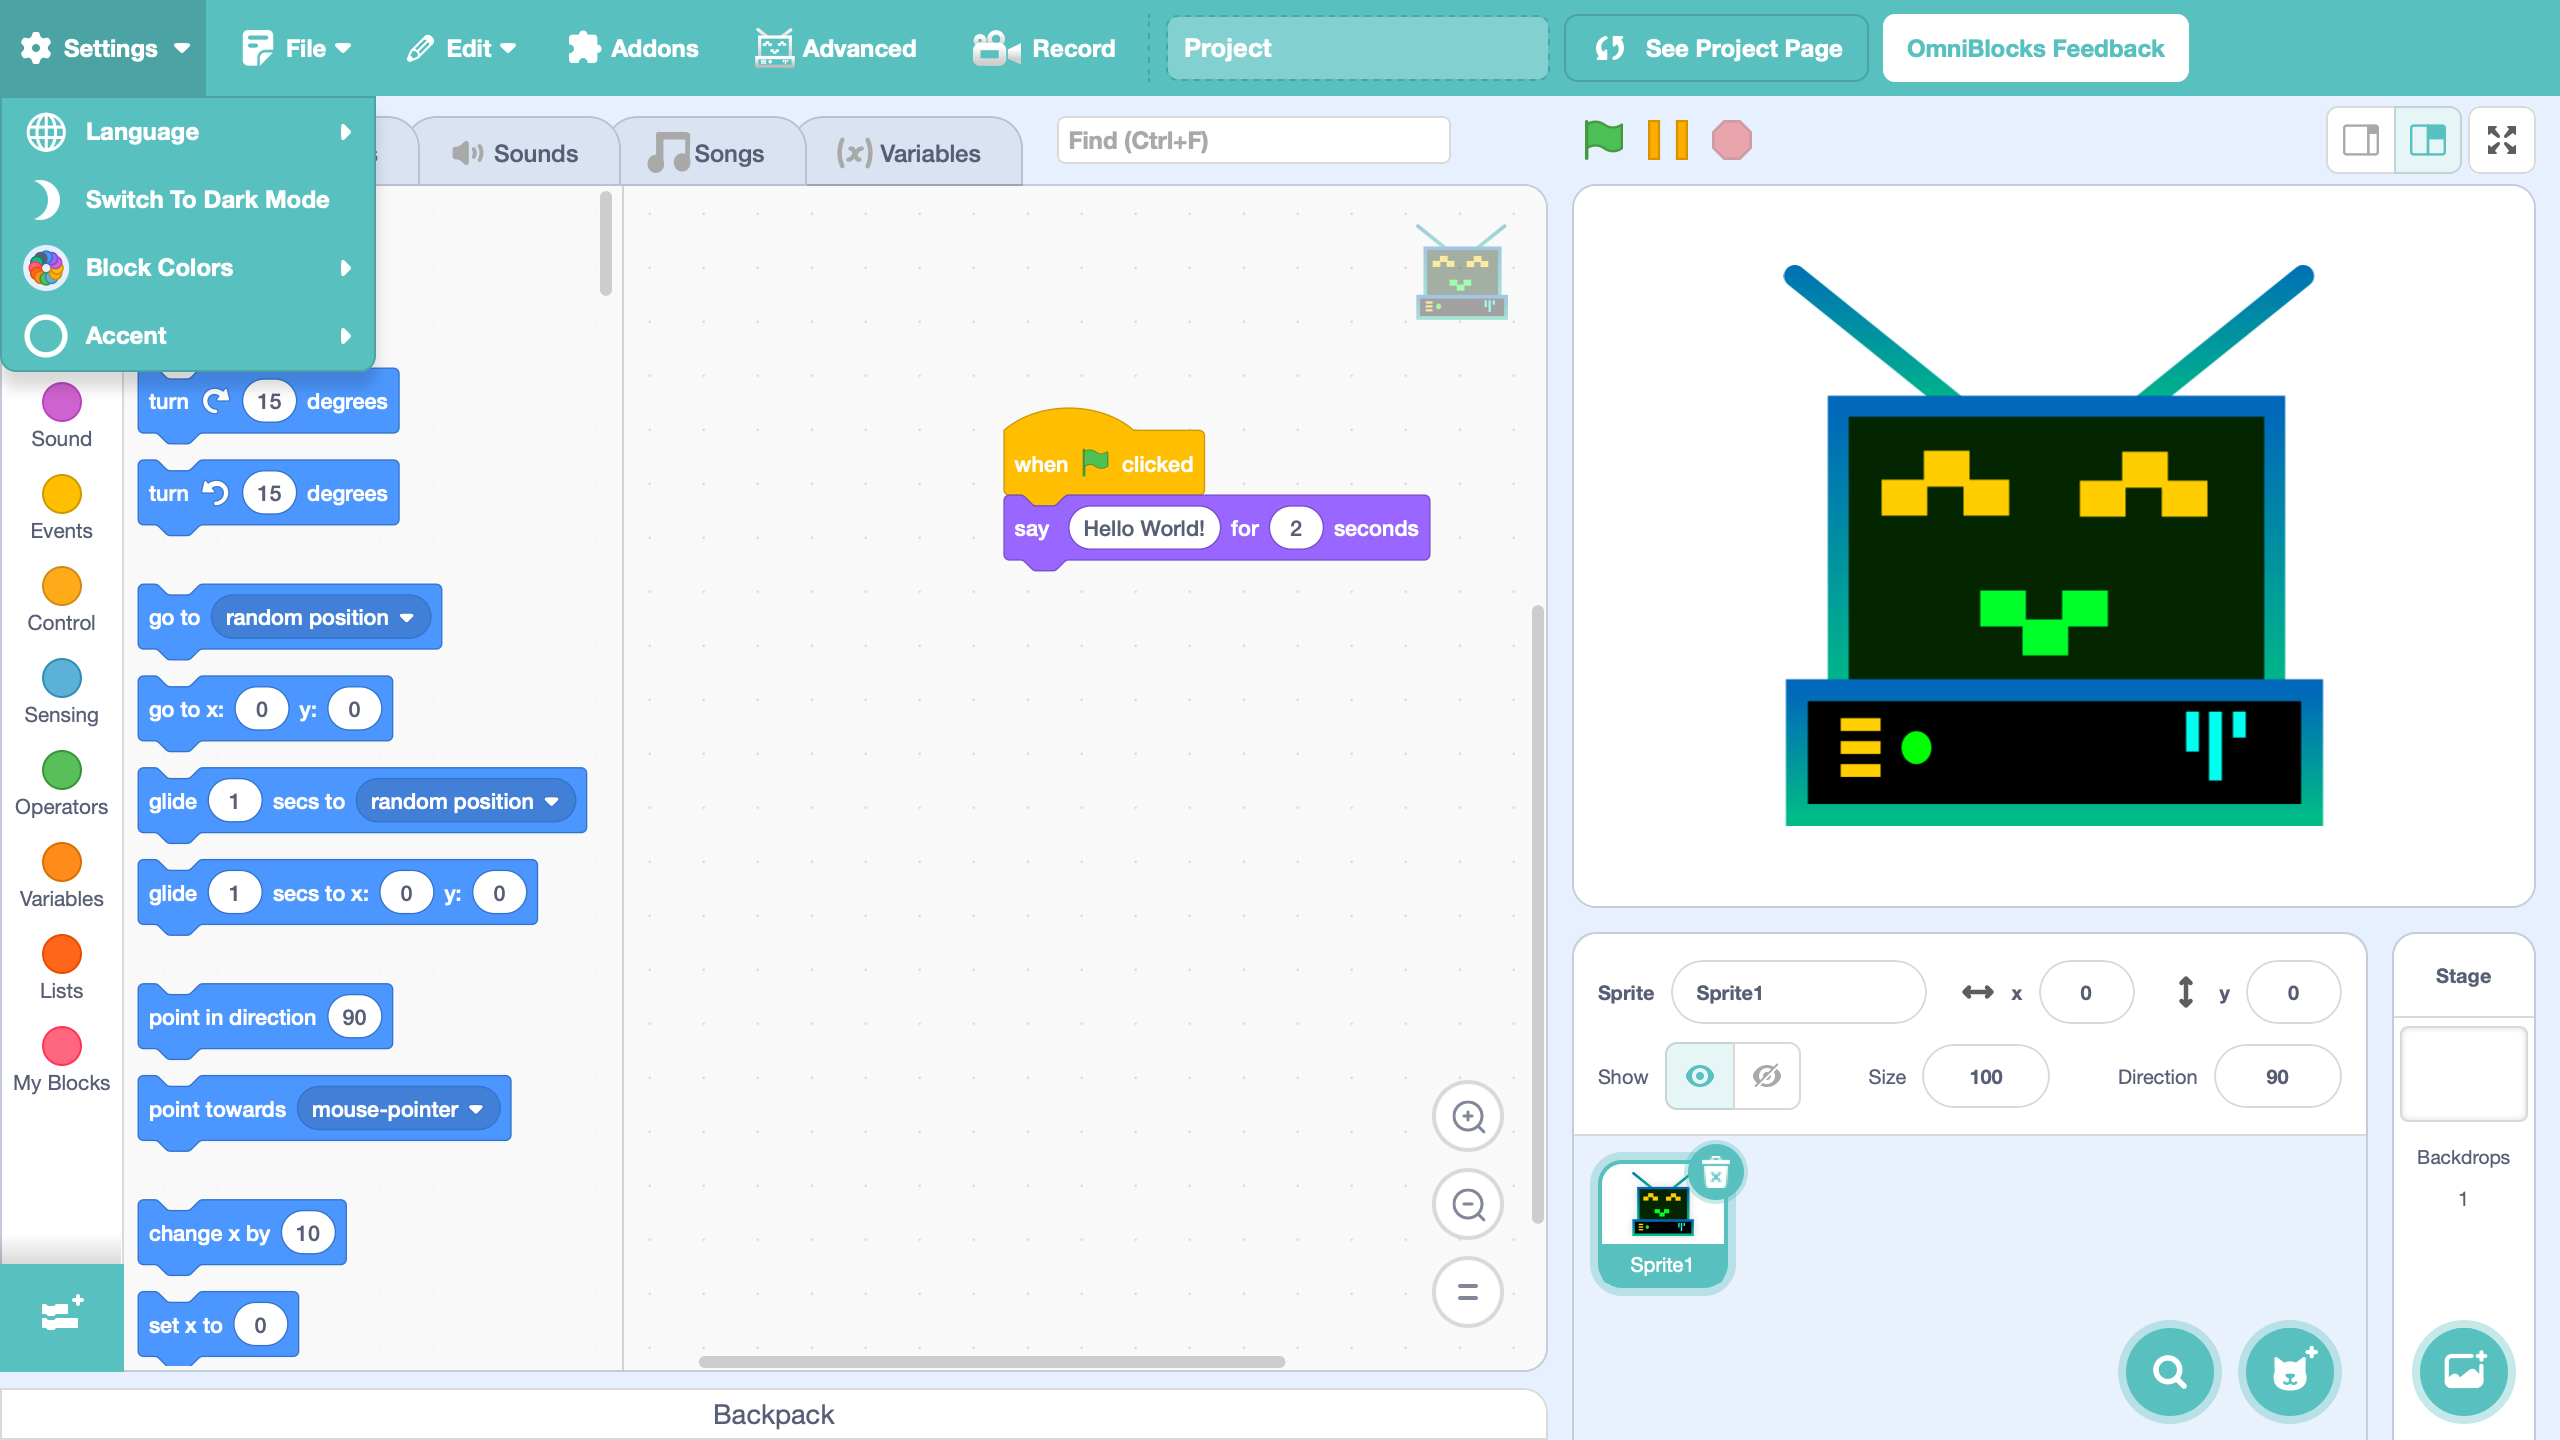Click the choose a sprite cat button
This screenshot has height=1440, width=2560.
tap(2289, 1371)
